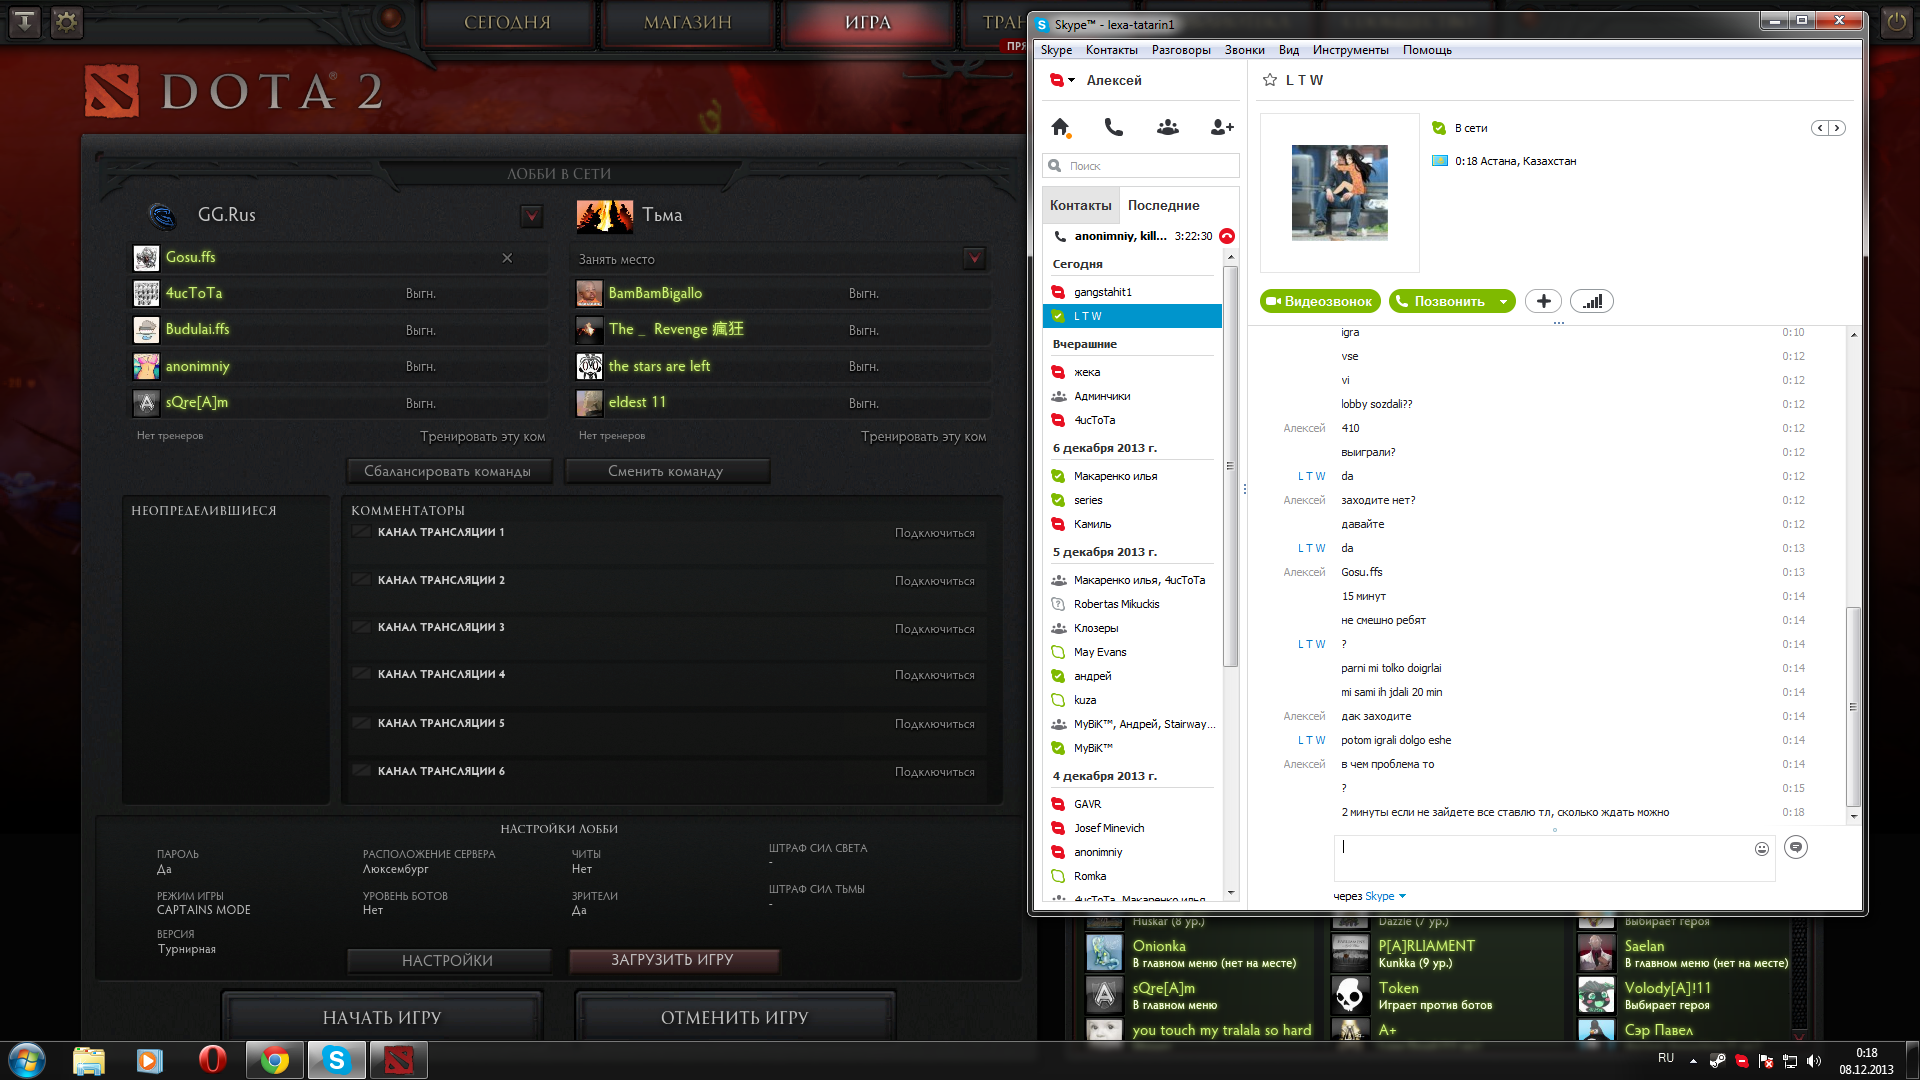This screenshot has width=1920, height=1080.
Task: Switch to the Последние tab
Action: coord(1163,205)
